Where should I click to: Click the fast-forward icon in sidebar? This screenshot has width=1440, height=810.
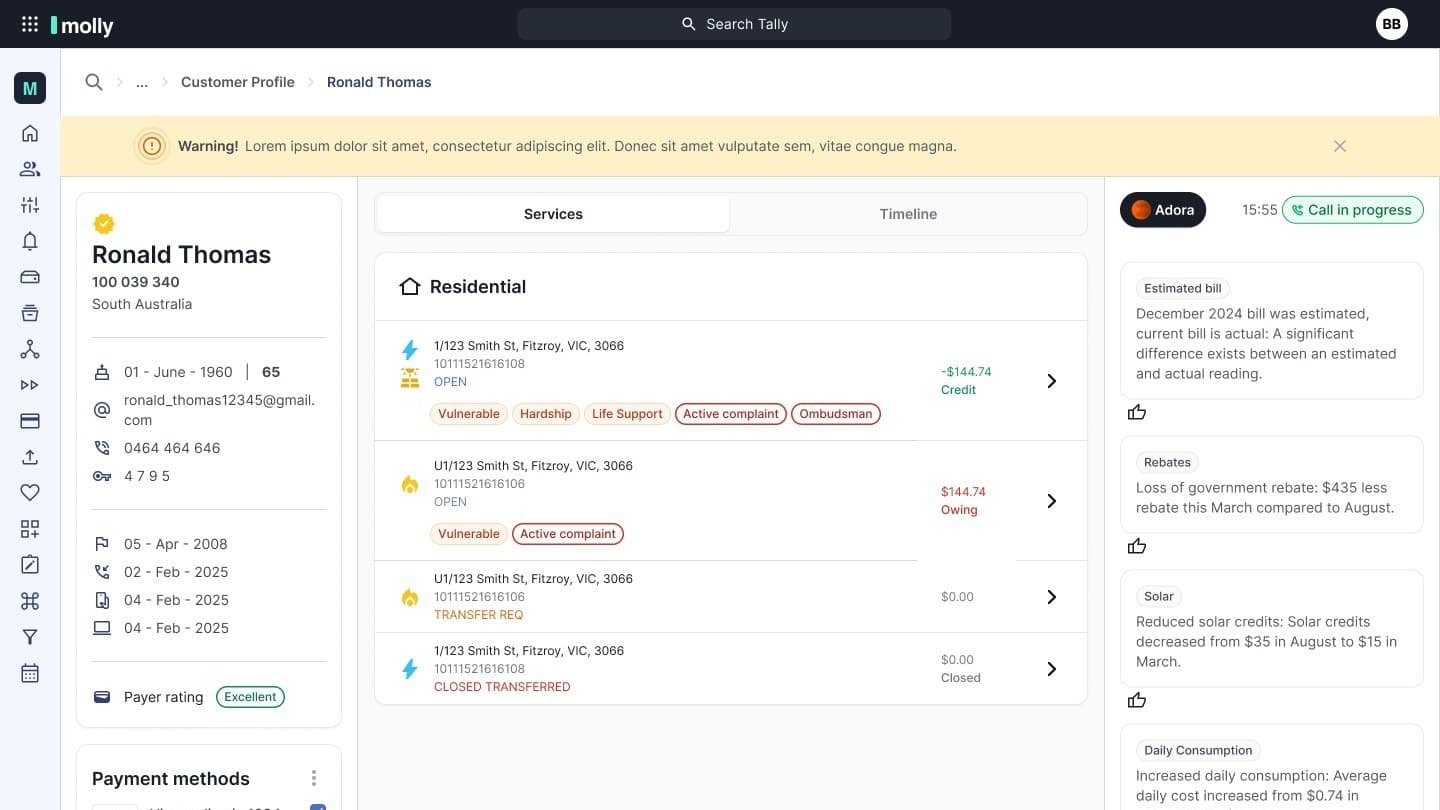(30, 385)
